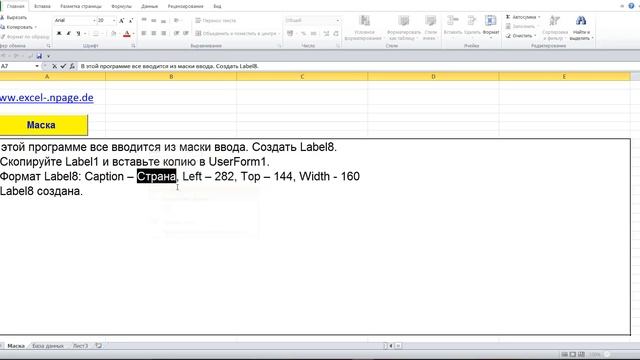Align text to middle of cell
This screenshot has width=640, height=360.
tap(153, 20)
